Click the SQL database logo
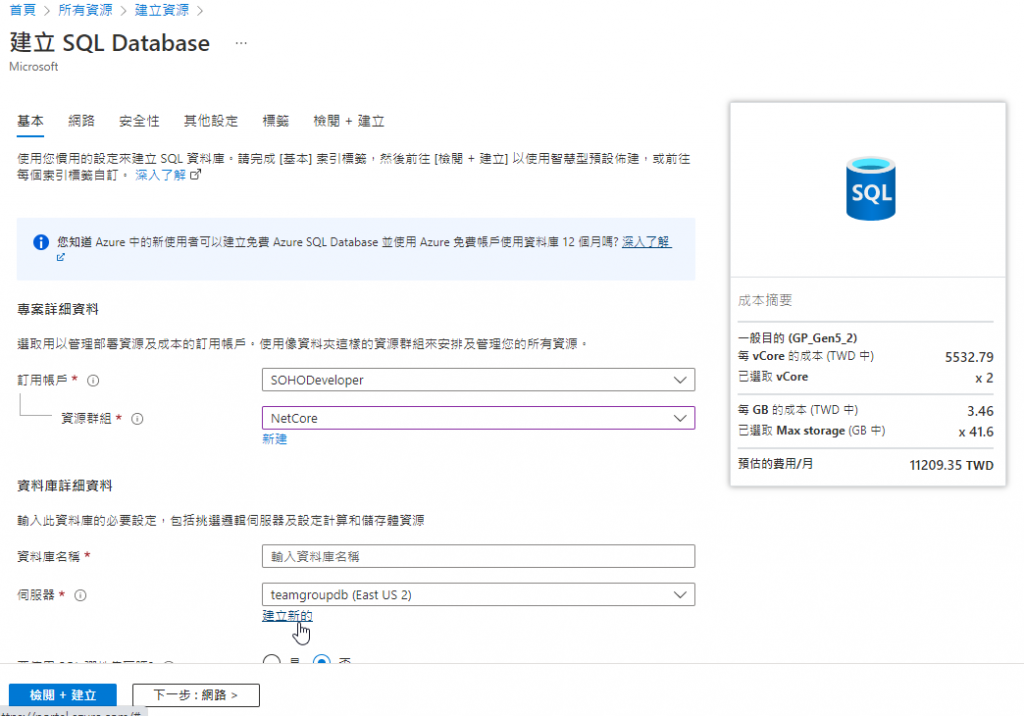This screenshot has height=716, width=1024. (x=871, y=189)
